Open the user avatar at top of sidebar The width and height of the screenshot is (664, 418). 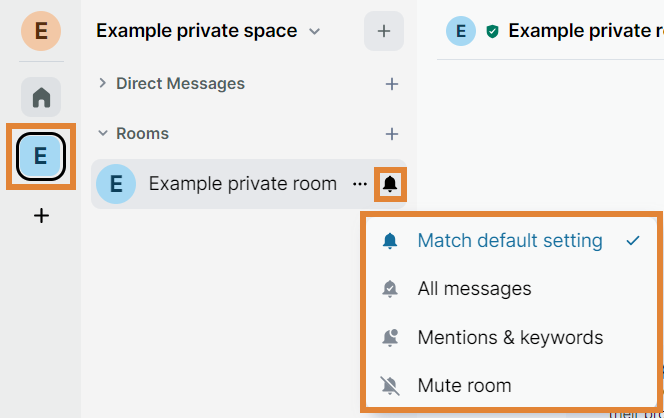pos(41,31)
